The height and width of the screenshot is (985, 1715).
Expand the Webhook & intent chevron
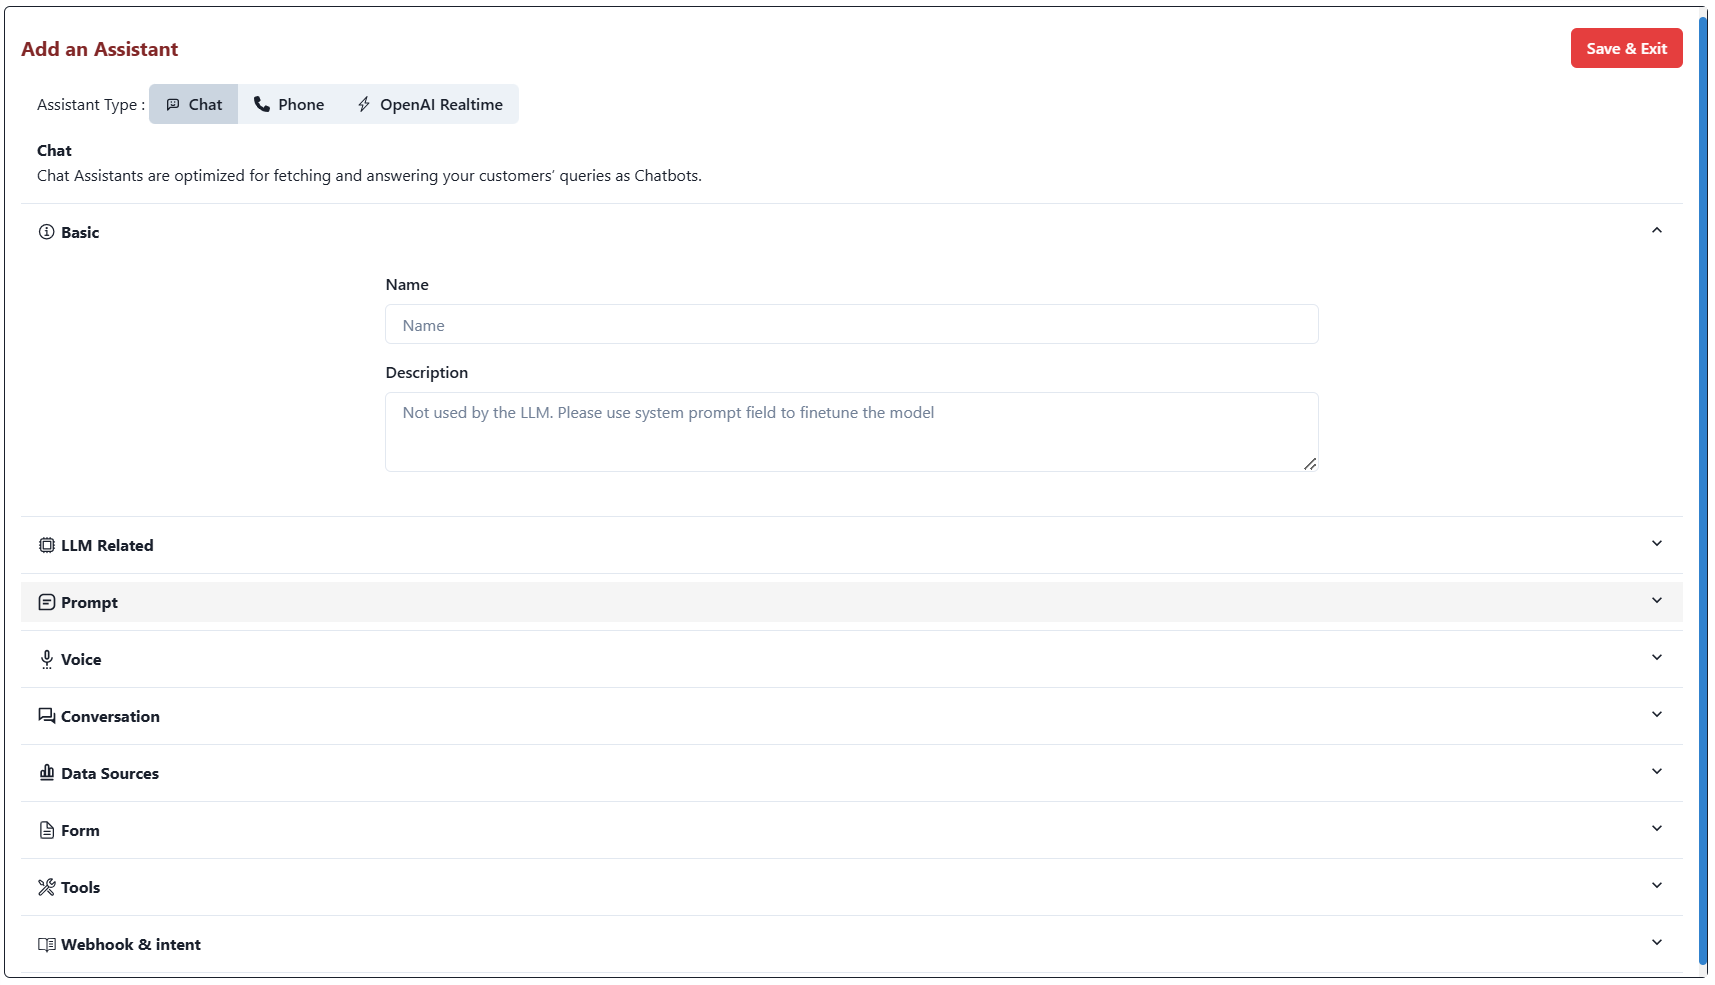(1657, 942)
